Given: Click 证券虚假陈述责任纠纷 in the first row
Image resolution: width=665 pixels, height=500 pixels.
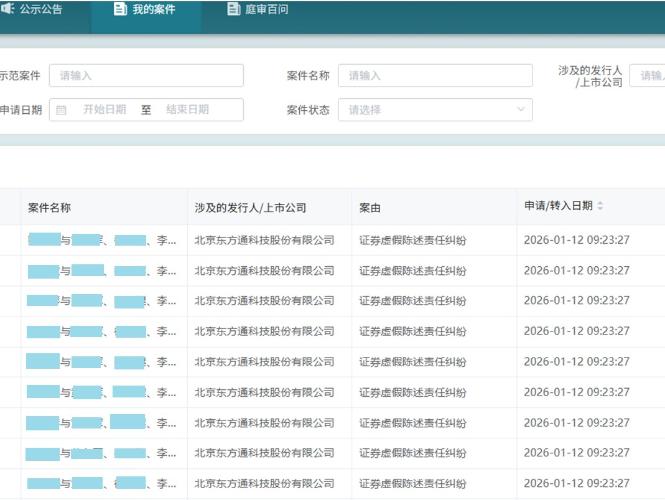Looking at the screenshot, I should 413,240.
